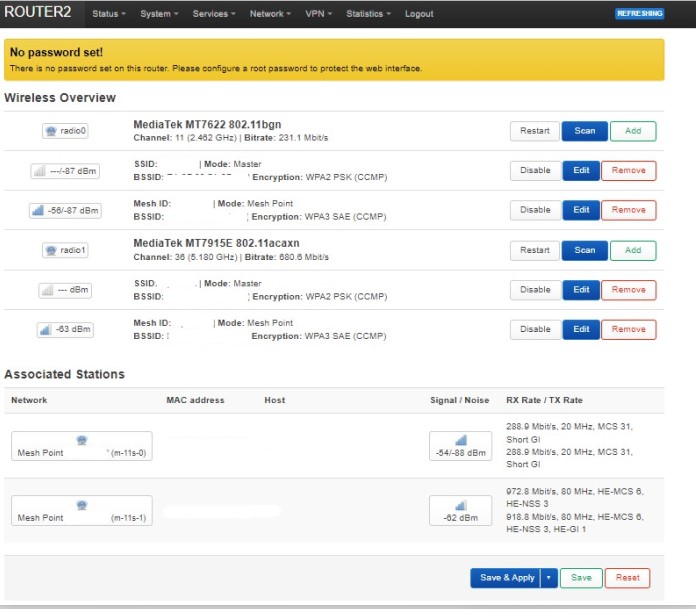Click the radio1 device badge icon
Image resolution: width=696 pixels, height=609 pixels.
click(66, 250)
